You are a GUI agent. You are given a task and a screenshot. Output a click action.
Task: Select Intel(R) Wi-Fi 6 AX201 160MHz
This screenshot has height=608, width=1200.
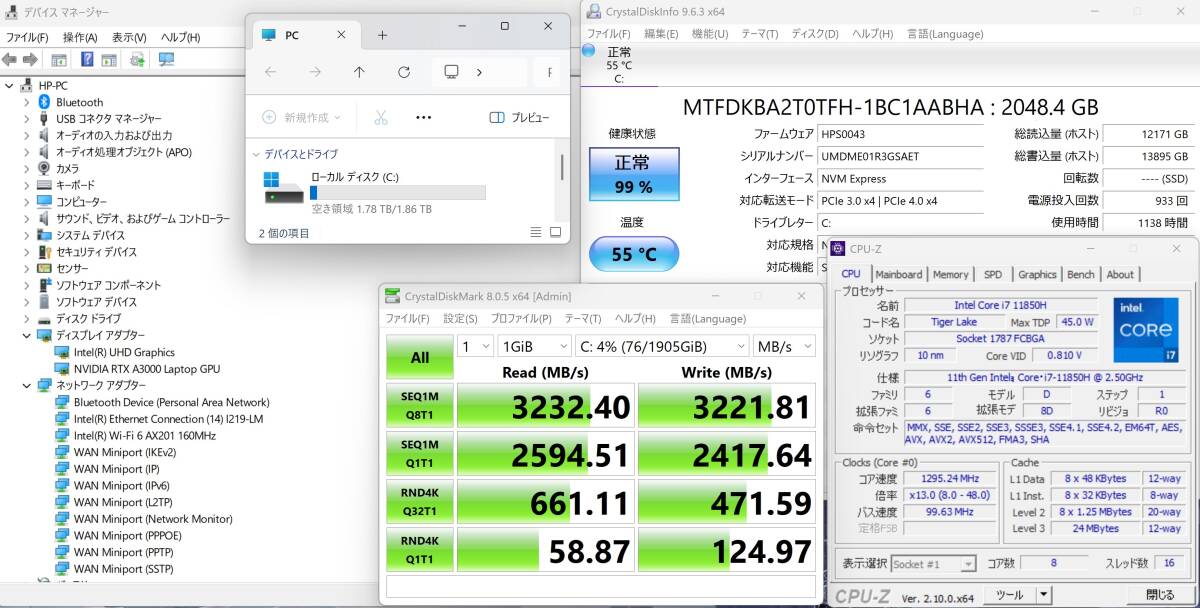click(x=144, y=435)
